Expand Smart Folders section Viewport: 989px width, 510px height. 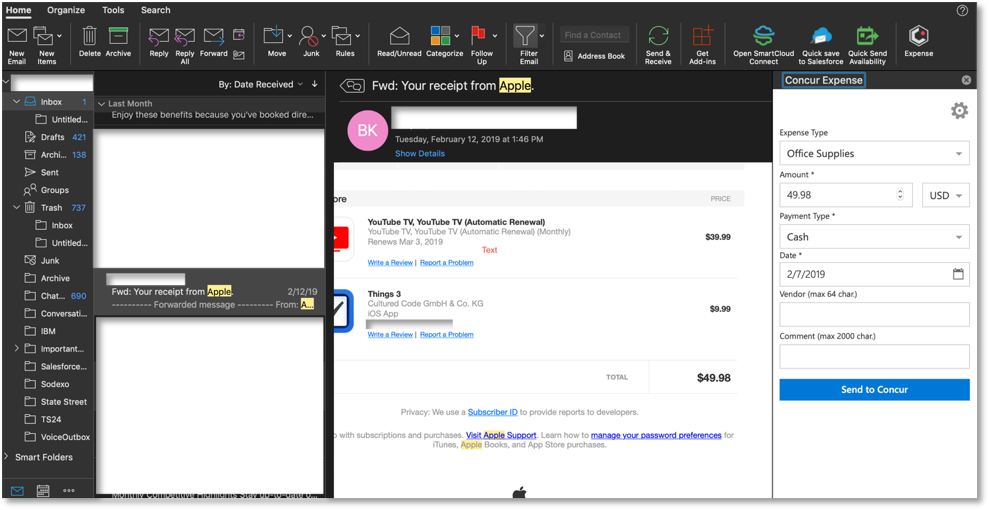click(6, 456)
